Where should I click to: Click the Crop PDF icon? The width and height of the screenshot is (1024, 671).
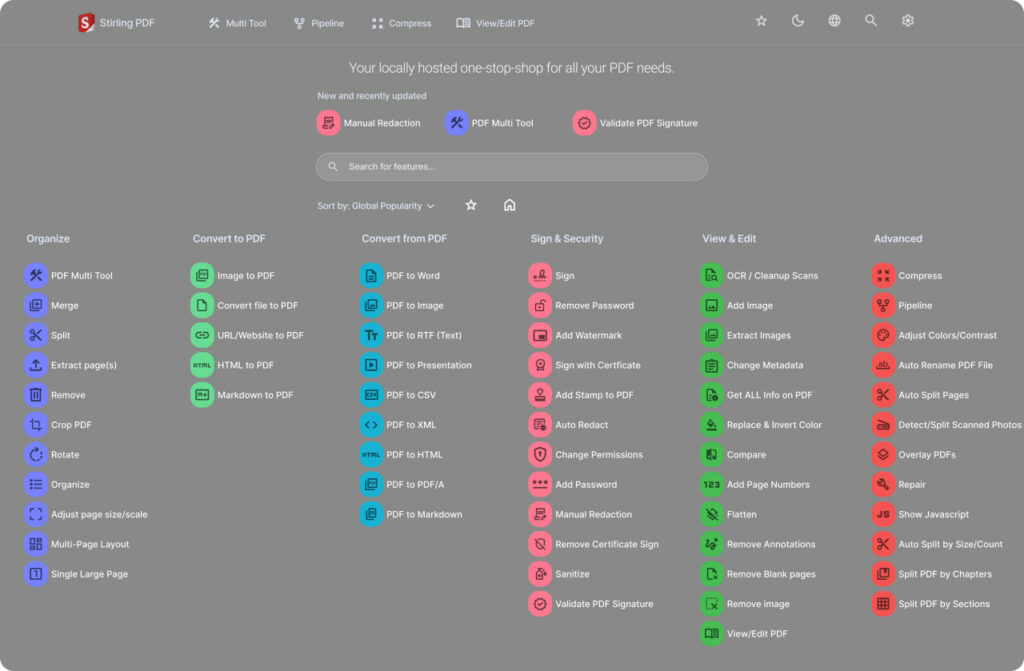click(x=36, y=425)
